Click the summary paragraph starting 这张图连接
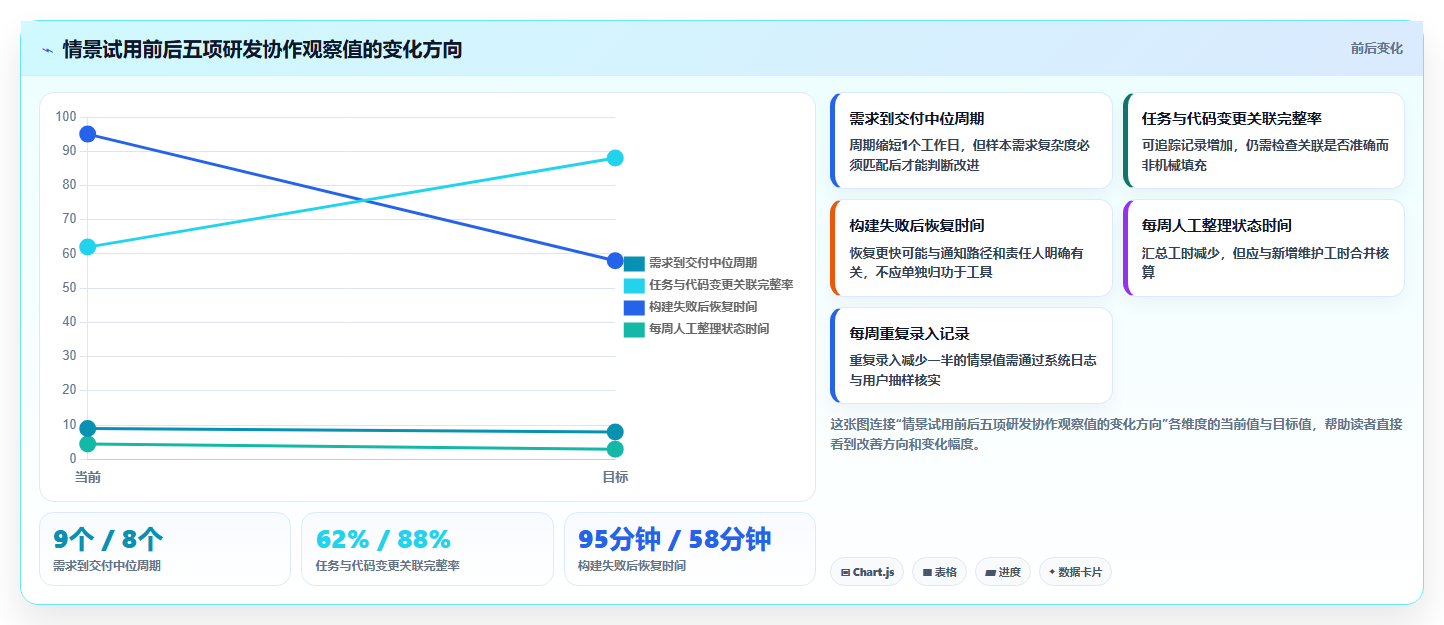Viewport: 1444px width, 625px height. click(x=1116, y=434)
